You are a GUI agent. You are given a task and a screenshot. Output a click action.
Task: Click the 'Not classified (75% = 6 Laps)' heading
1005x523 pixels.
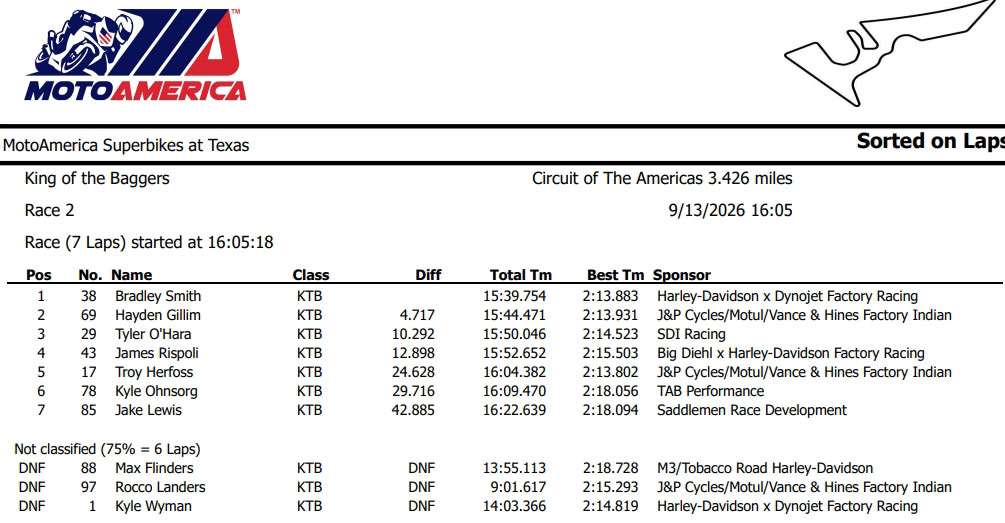pos(107,449)
